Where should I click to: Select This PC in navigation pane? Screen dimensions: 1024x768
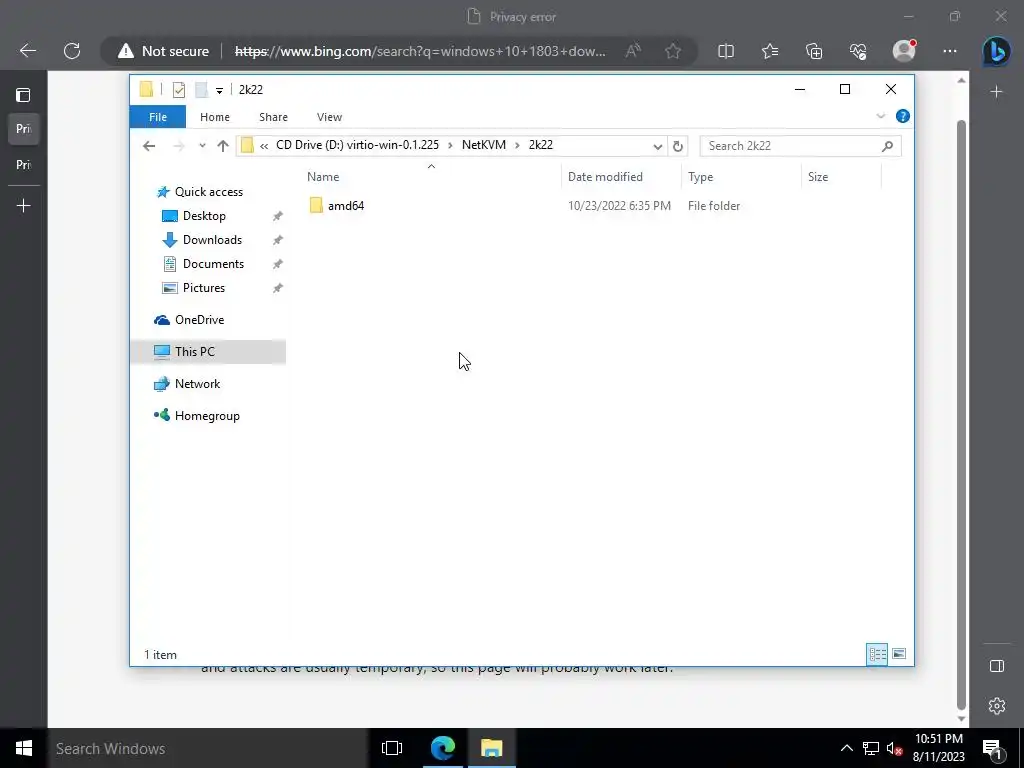(x=195, y=352)
